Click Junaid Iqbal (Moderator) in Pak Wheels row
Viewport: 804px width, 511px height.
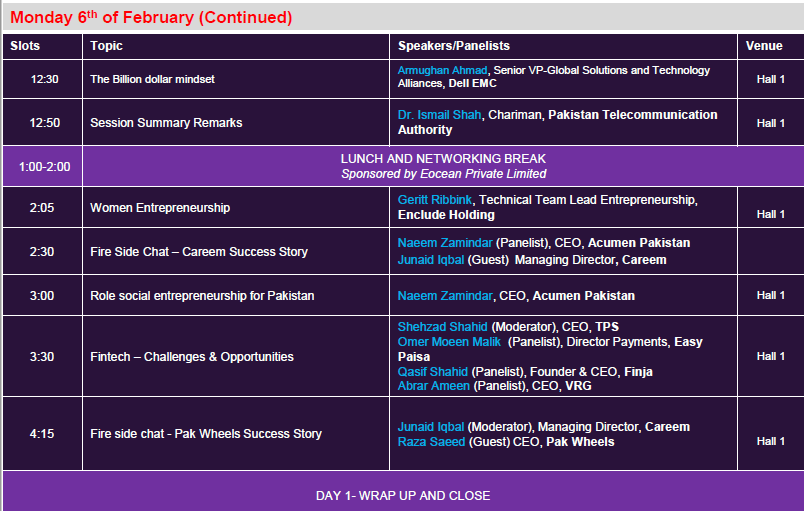pos(431,427)
